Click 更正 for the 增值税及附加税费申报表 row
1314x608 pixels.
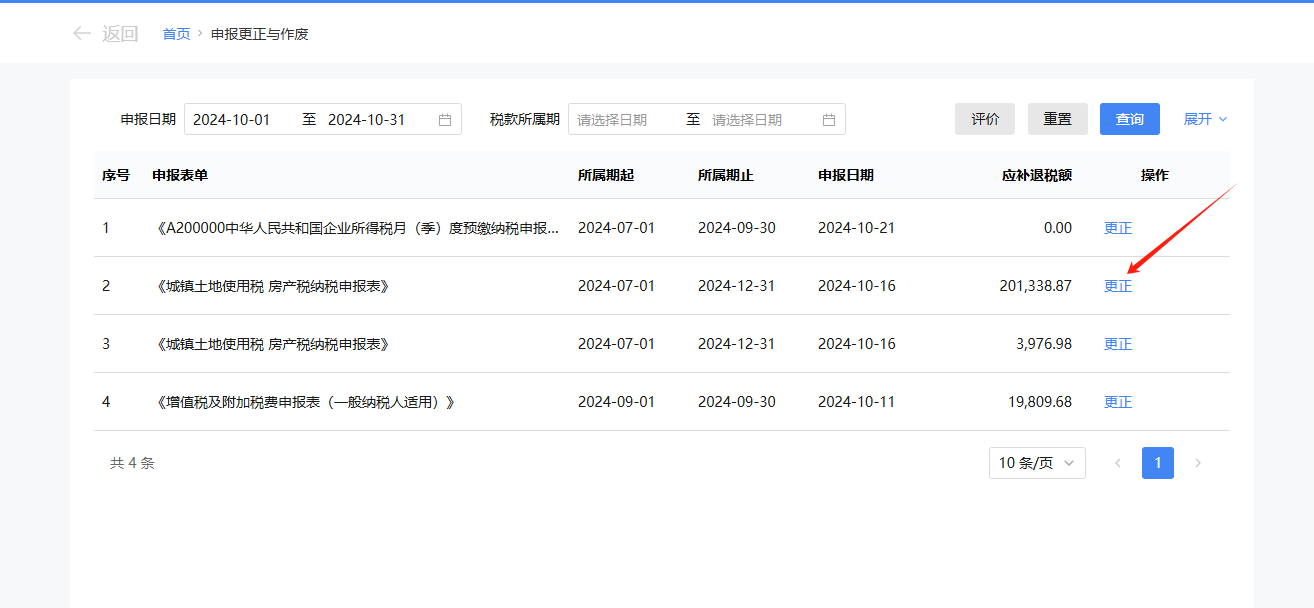[1117, 401]
